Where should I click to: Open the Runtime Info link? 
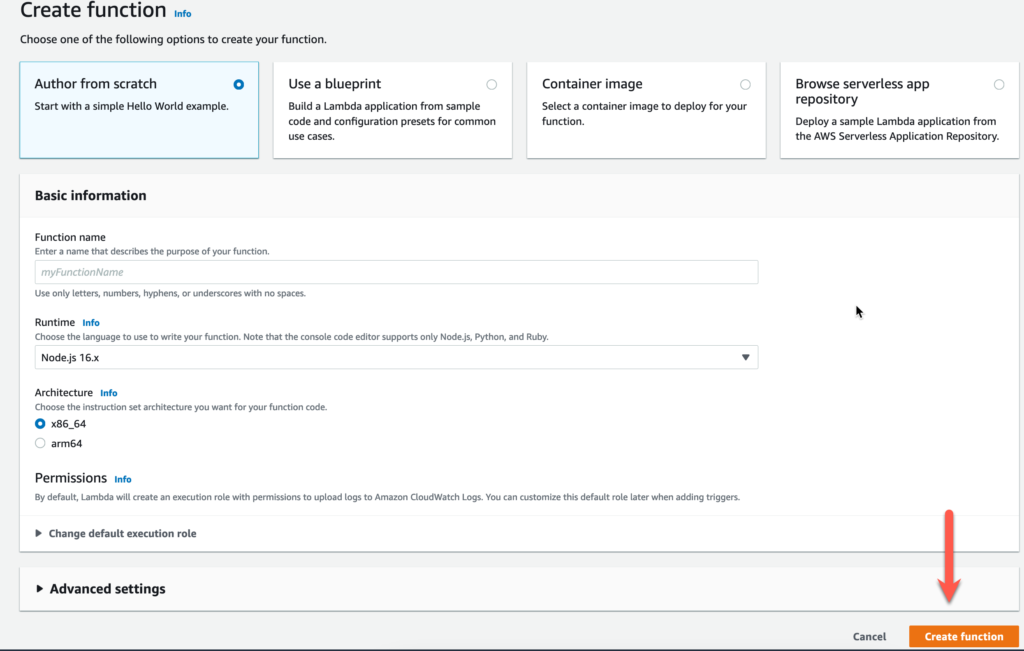click(91, 323)
